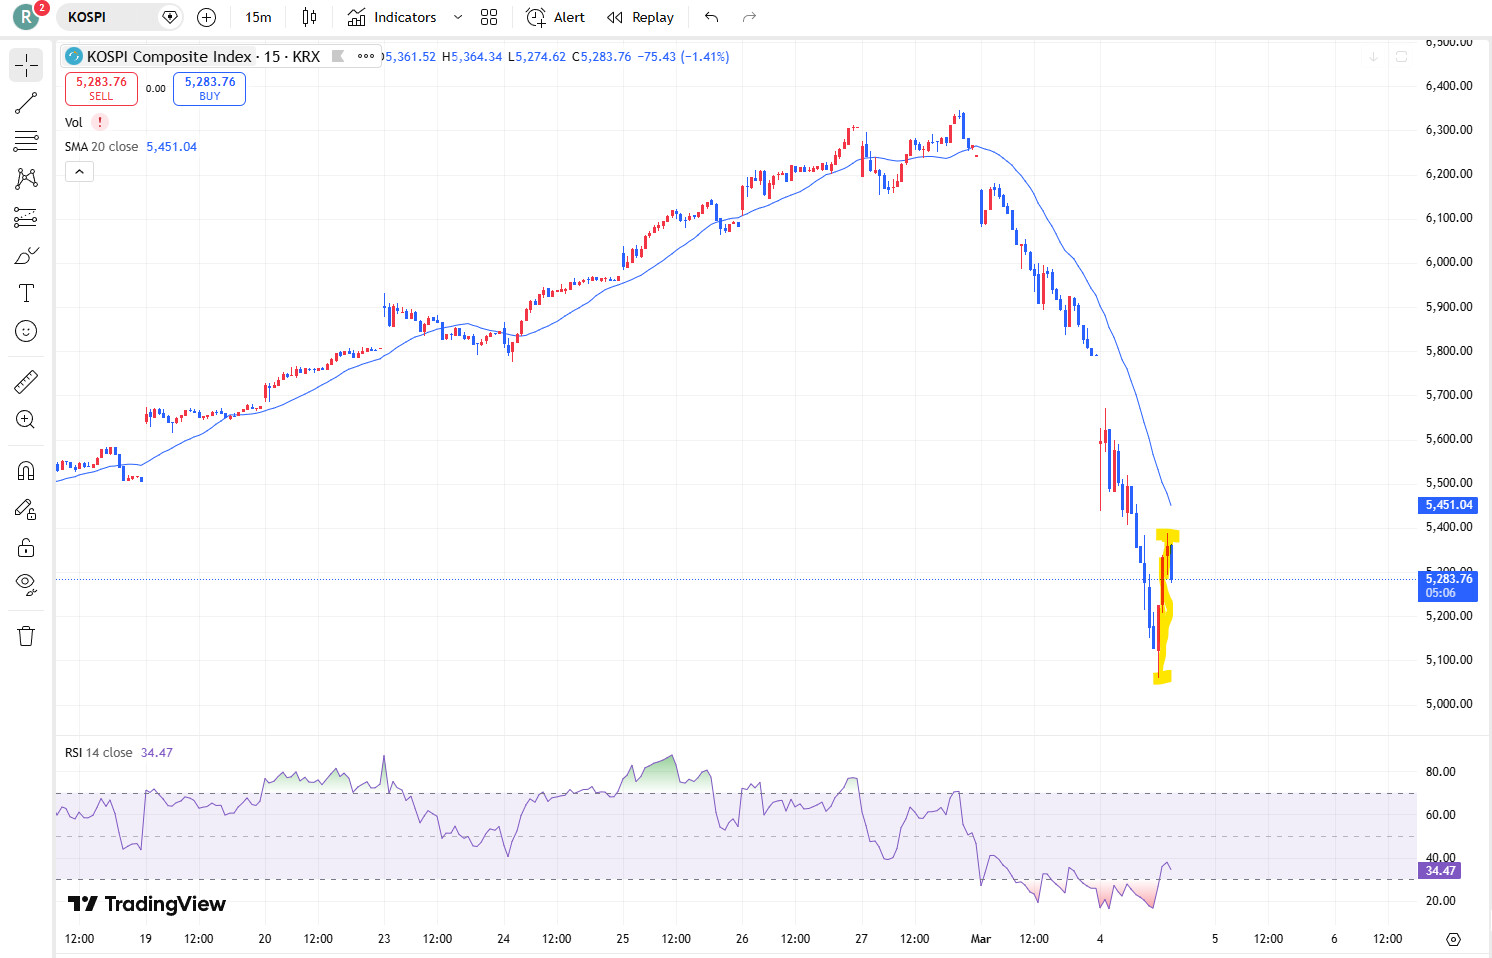
Task: Select the ruler measure tool
Action: 26,381
